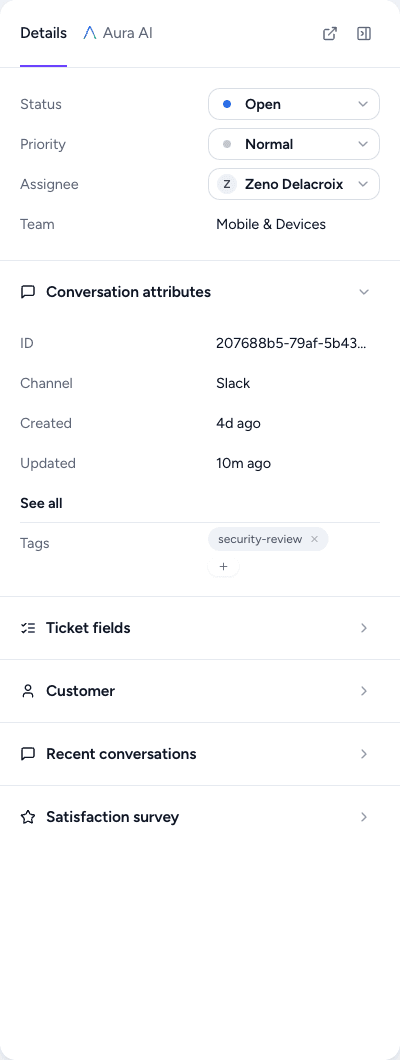Viewport: 400px width, 1060px height.
Task: Open the Priority dropdown showing Normal
Action: point(294,144)
